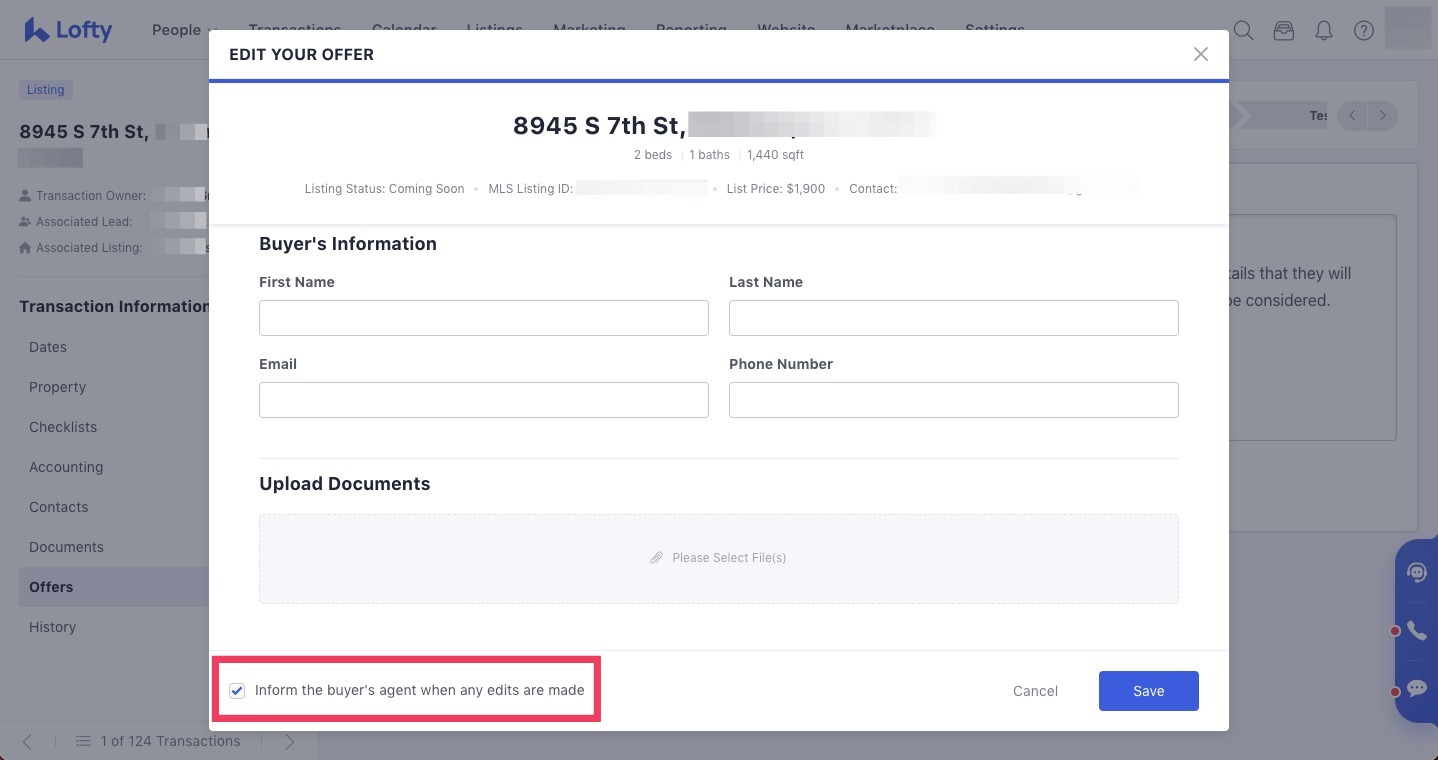Open the chat message side widget
1438x760 pixels.
pos(1417,688)
